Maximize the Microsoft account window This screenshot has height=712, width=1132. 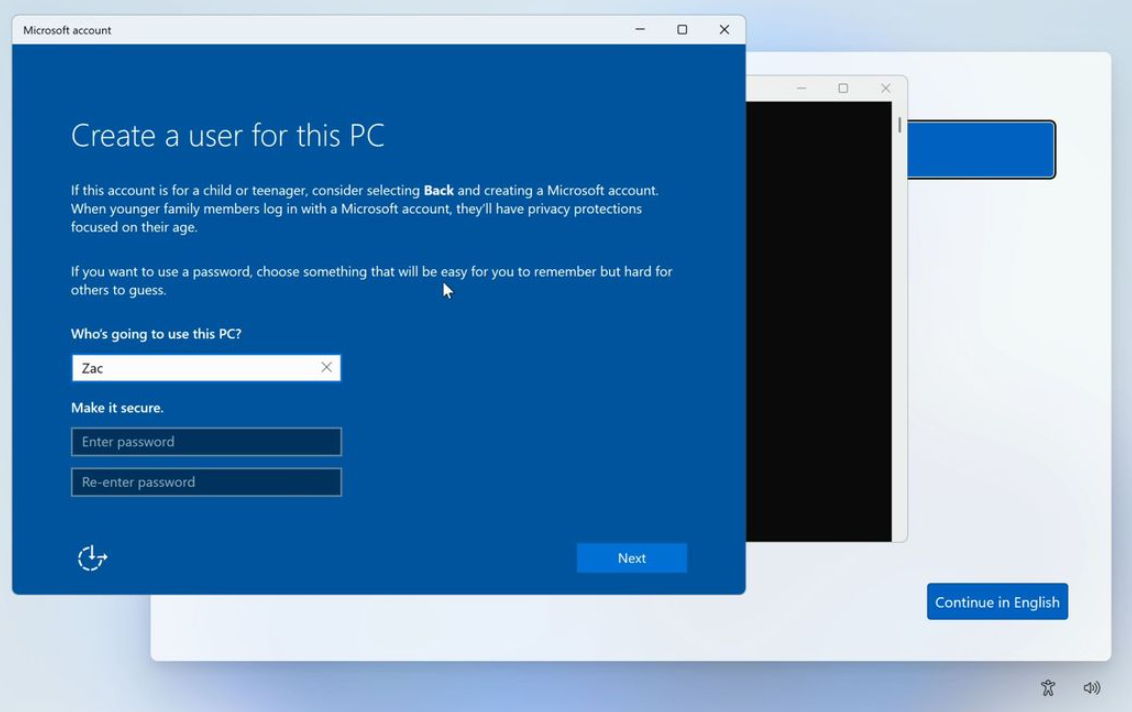tap(682, 30)
